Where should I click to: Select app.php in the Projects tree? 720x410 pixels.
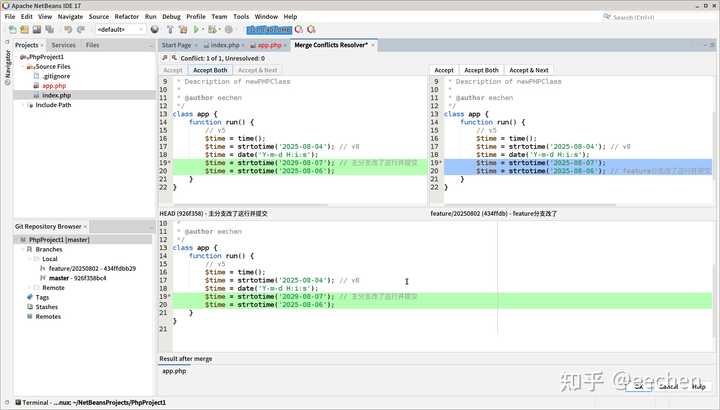click(x=54, y=86)
